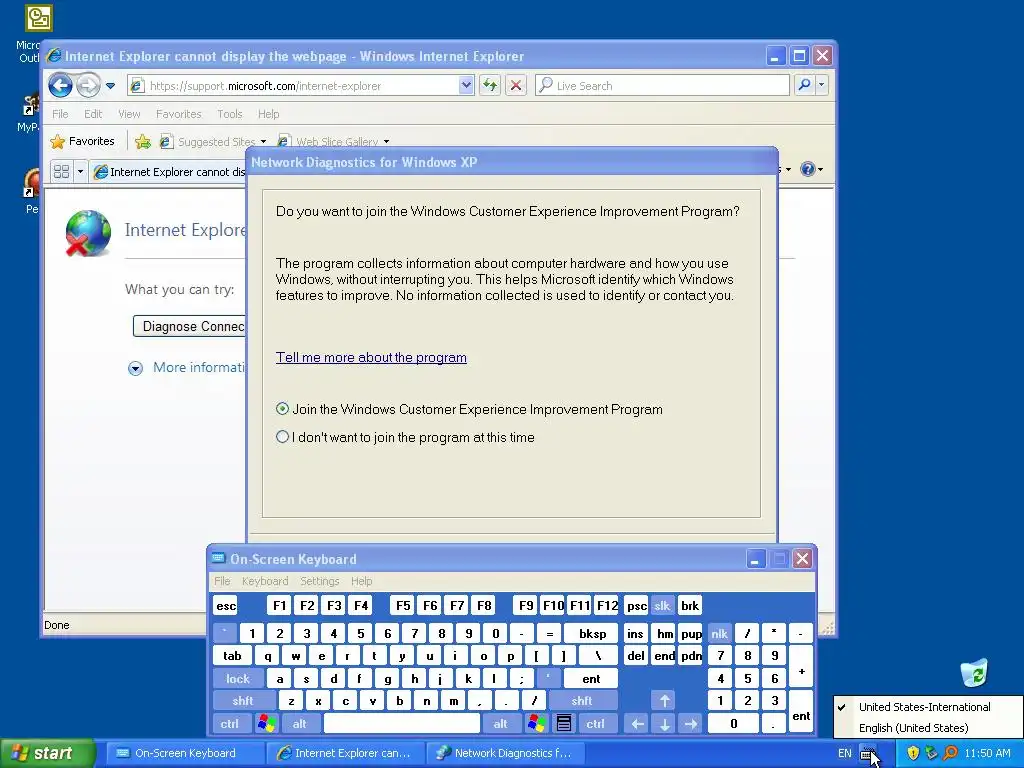Click the application menu key icon

pos(564,724)
